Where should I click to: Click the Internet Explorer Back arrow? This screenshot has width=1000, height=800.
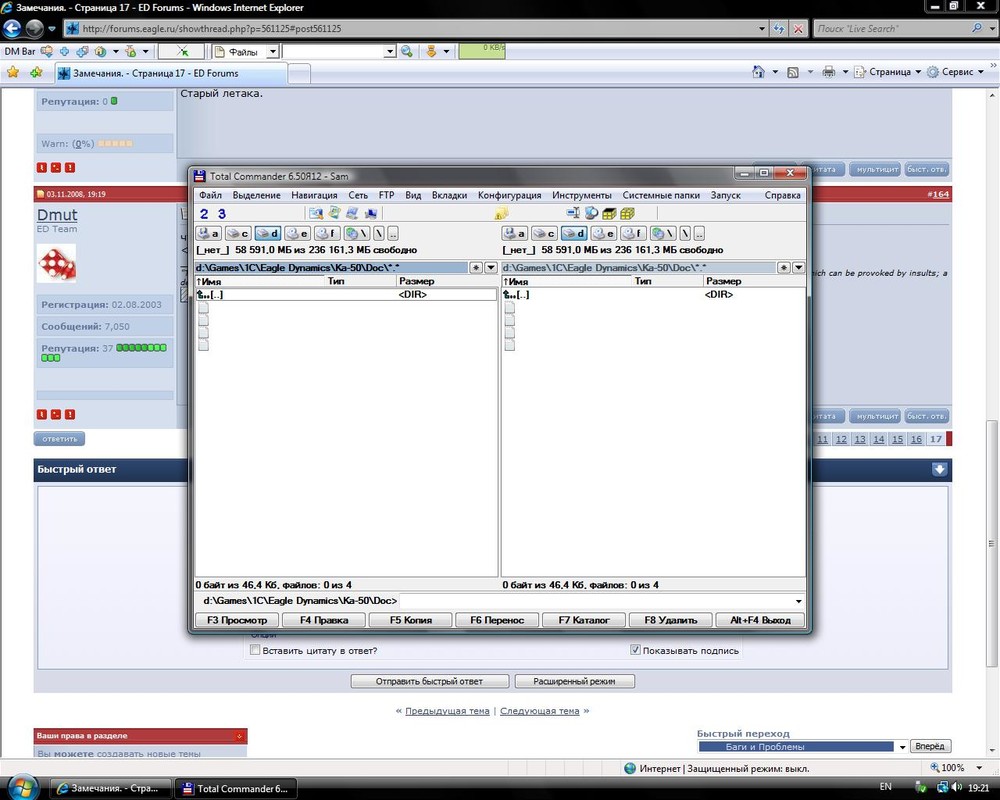[x=12, y=28]
